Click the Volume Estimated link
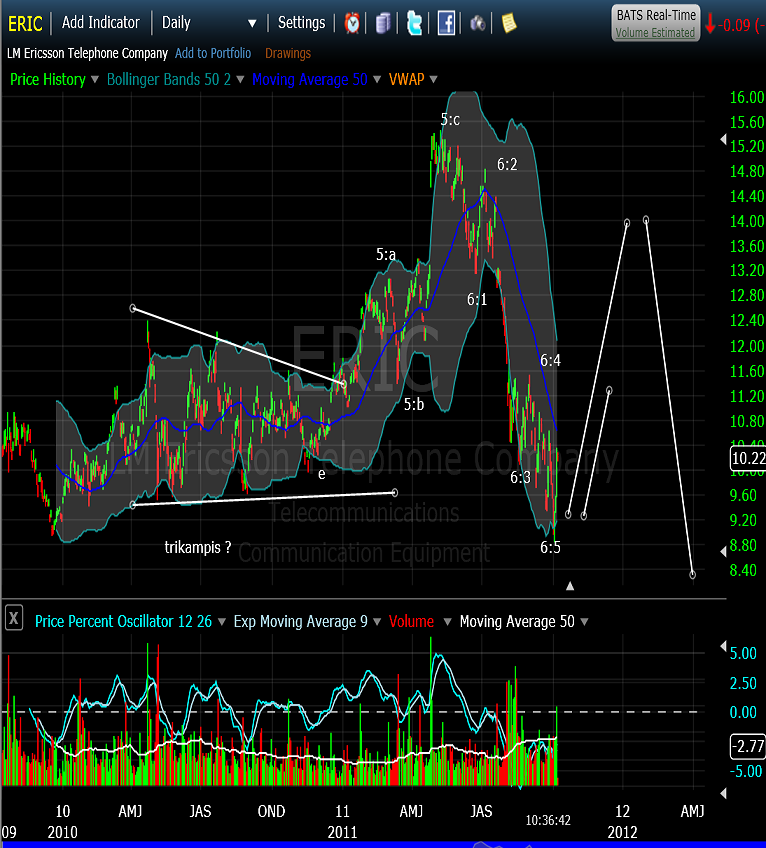The height and width of the screenshot is (848, 766). (655, 32)
